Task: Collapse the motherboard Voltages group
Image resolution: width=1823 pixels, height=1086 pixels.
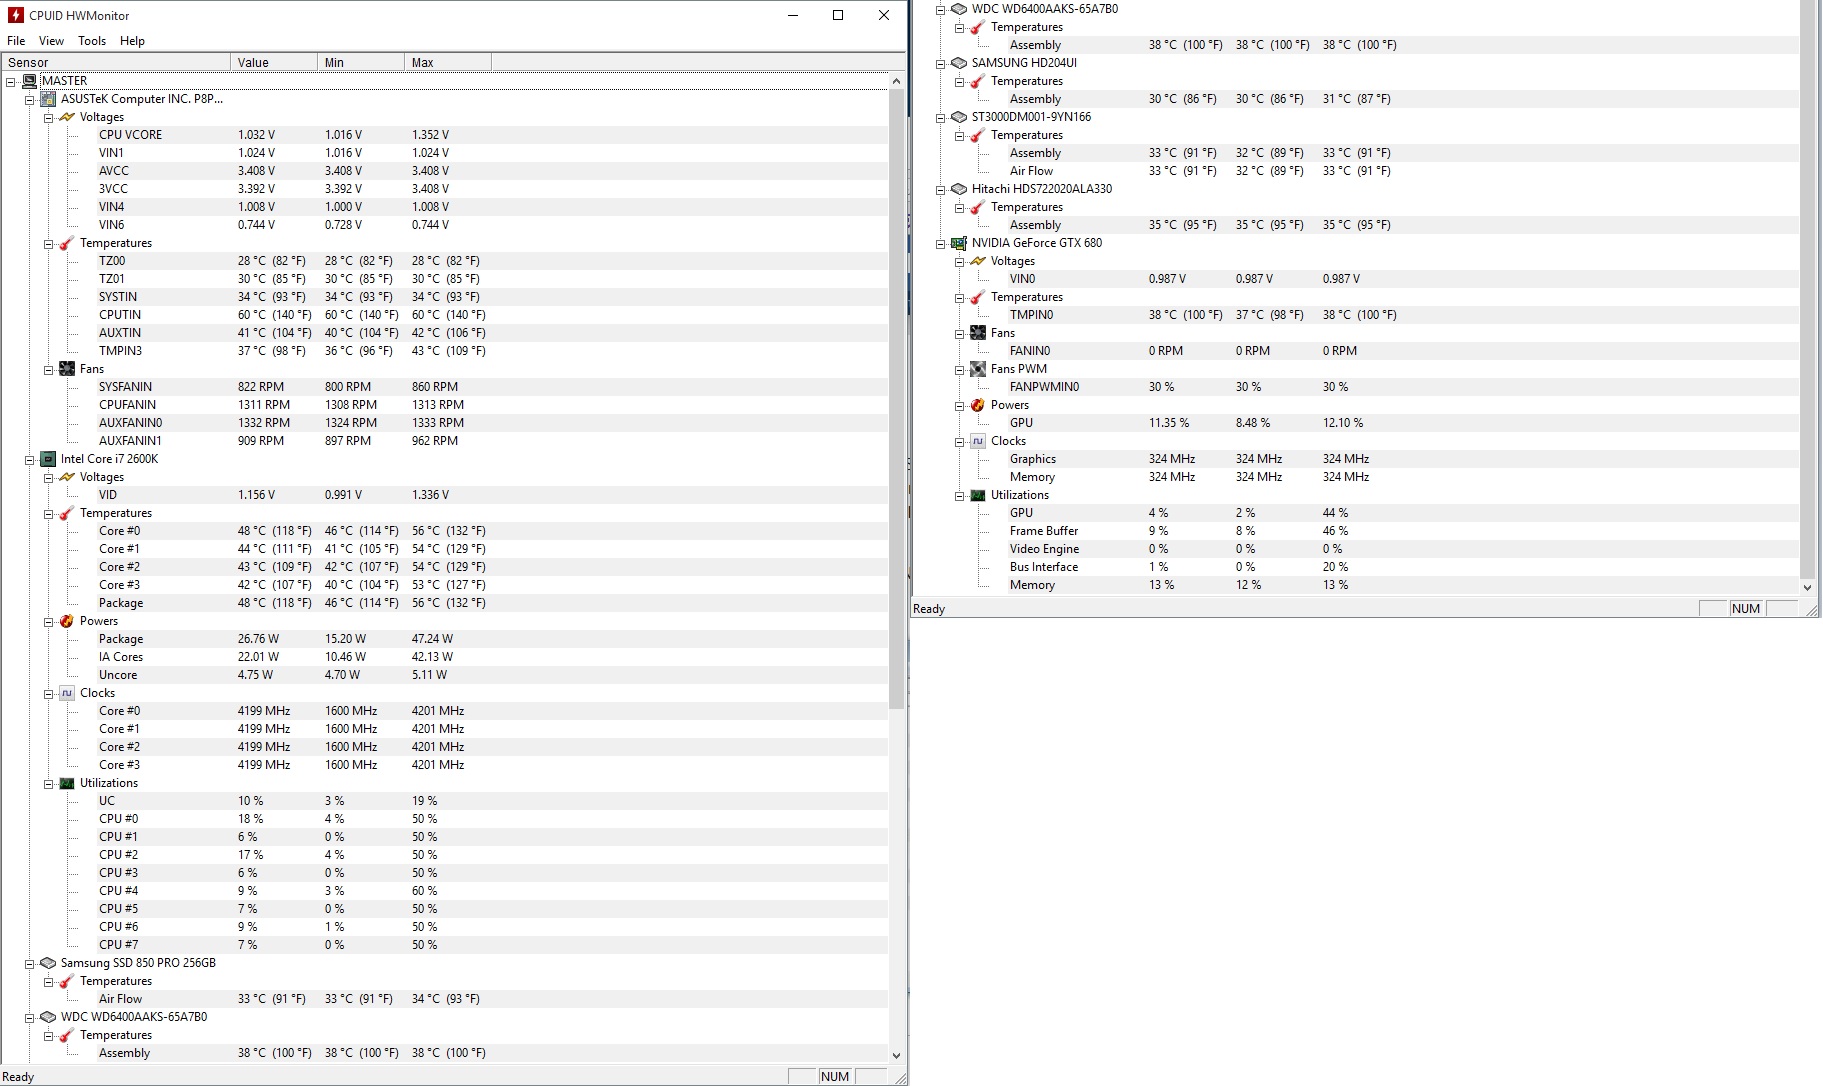Action: [48, 117]
